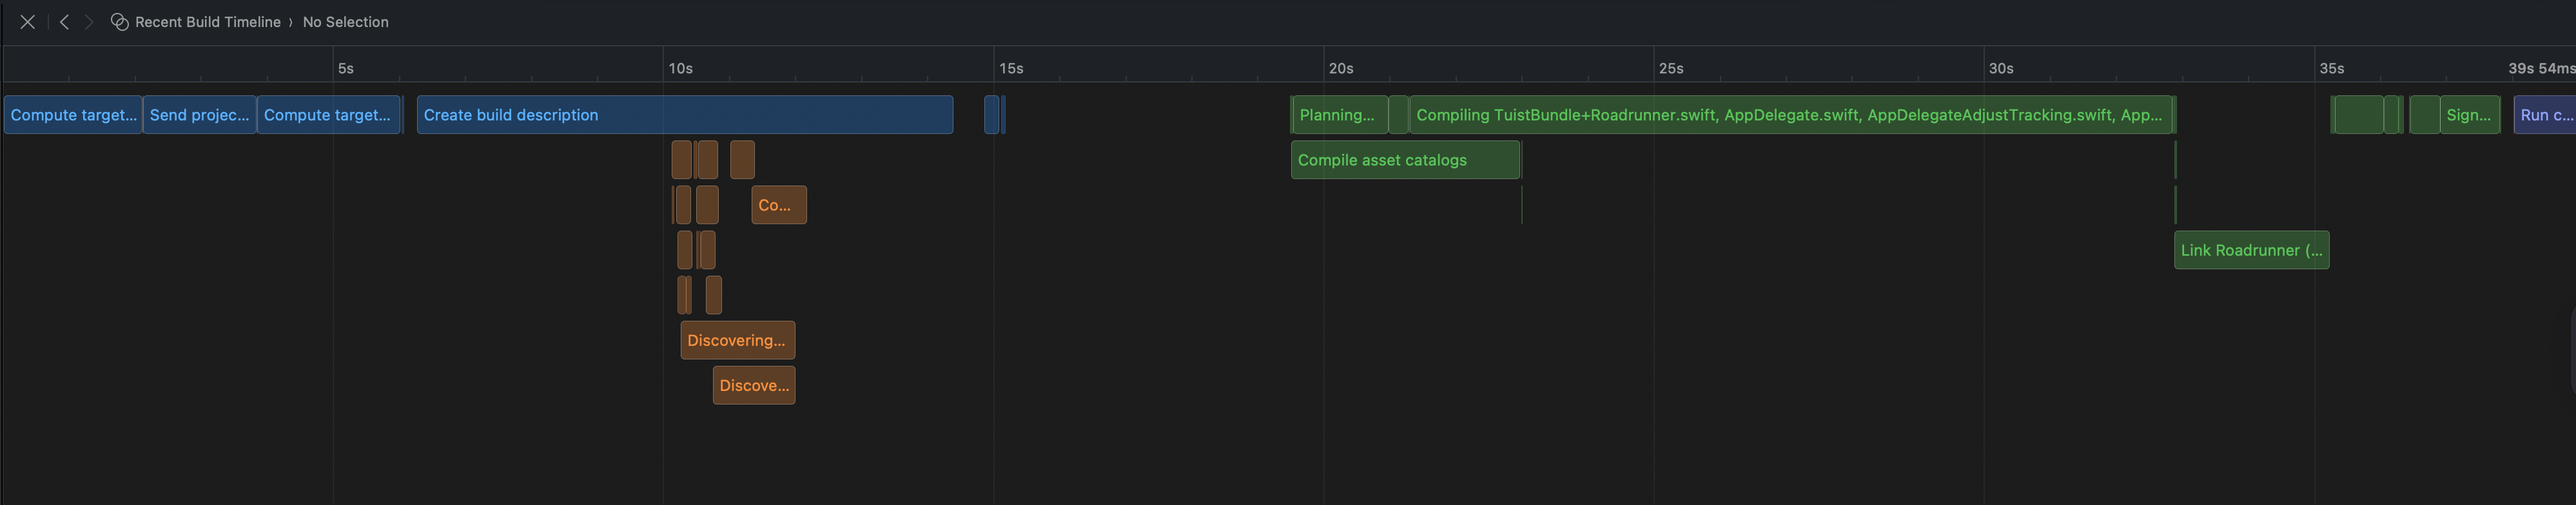Click the Recent Build Timeline icon
The height and width of the screenshot is (505, 2576).
coord(119,22)
